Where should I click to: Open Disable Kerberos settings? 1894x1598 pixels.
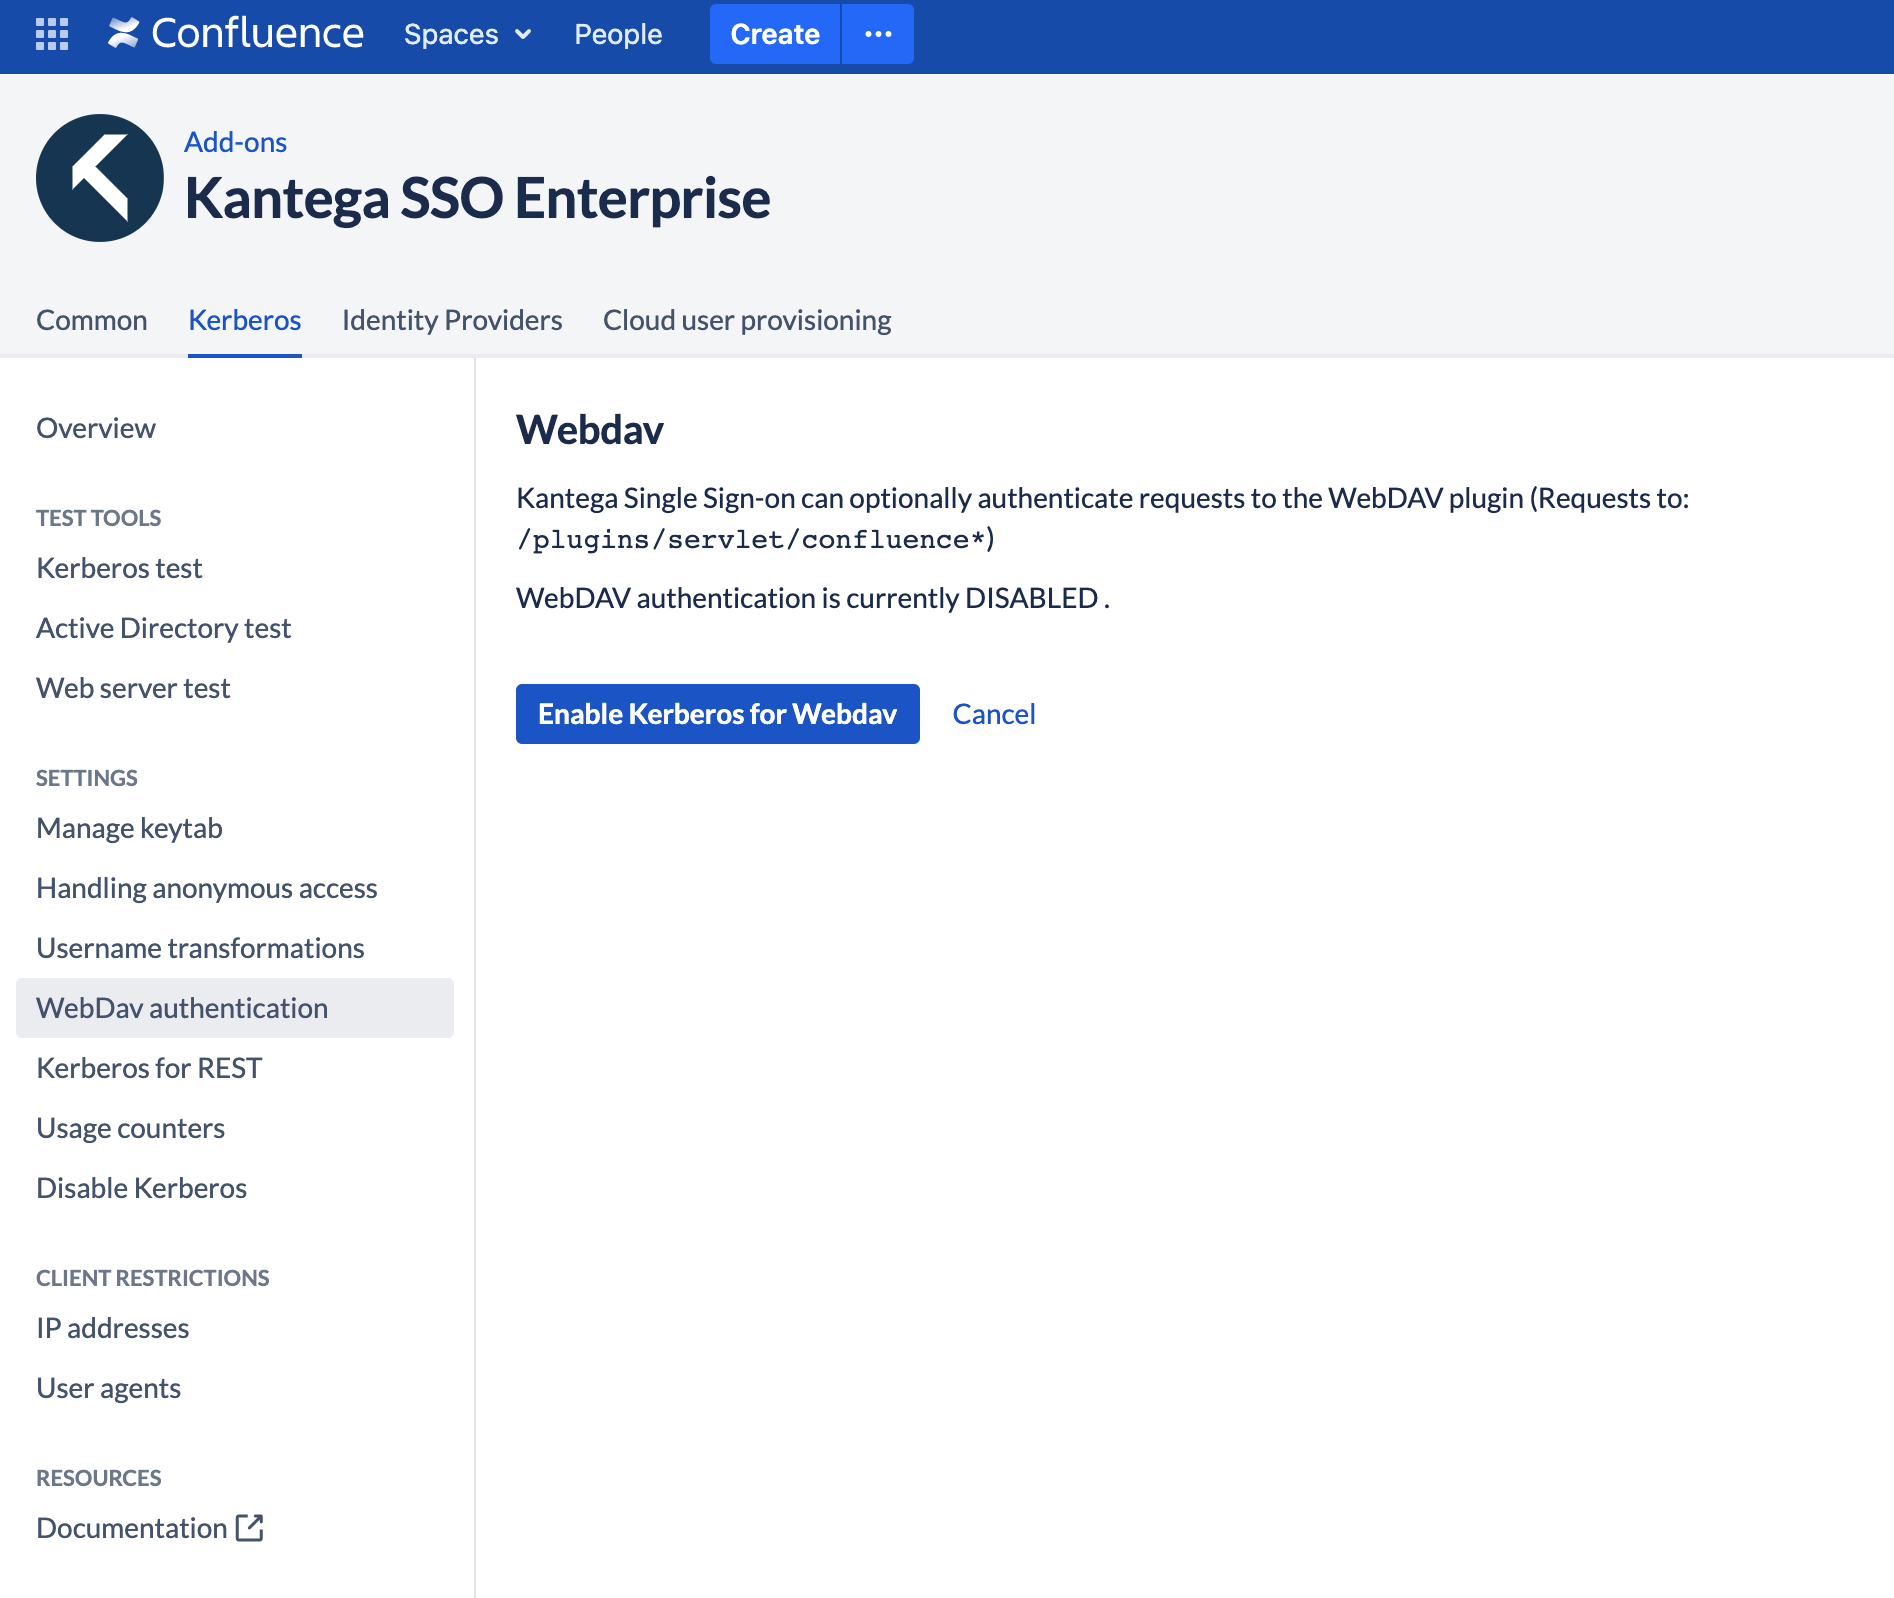click(140, 1187)
